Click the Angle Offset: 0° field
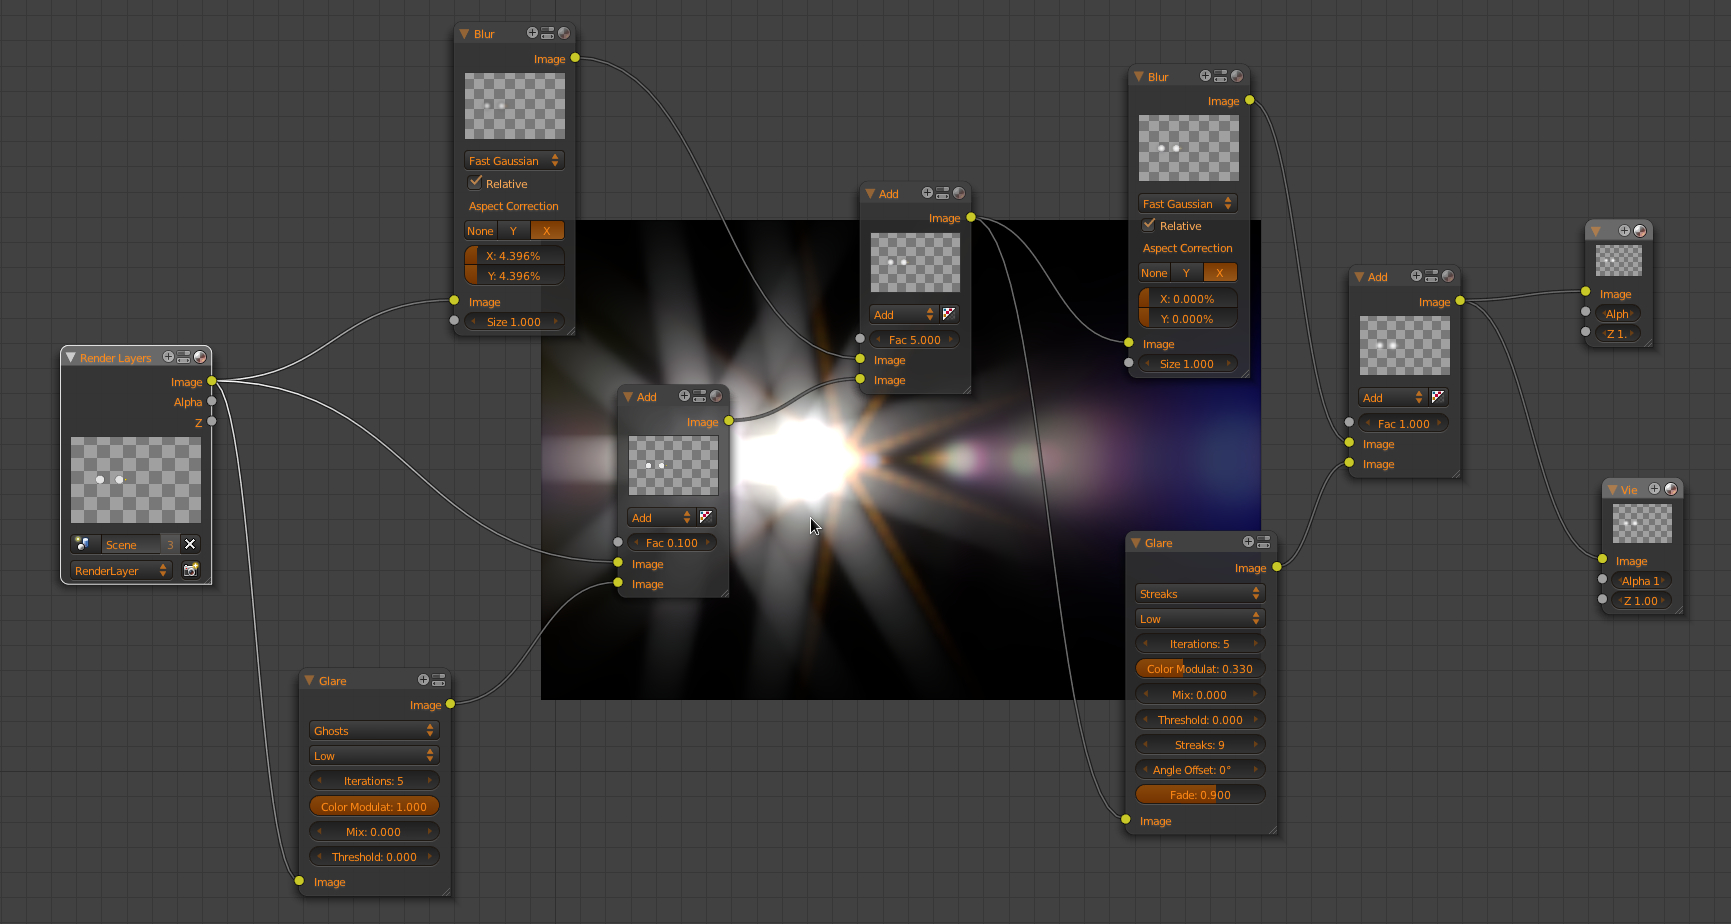Viewport: 1731px width, 924px height. tap(1200, 769)
